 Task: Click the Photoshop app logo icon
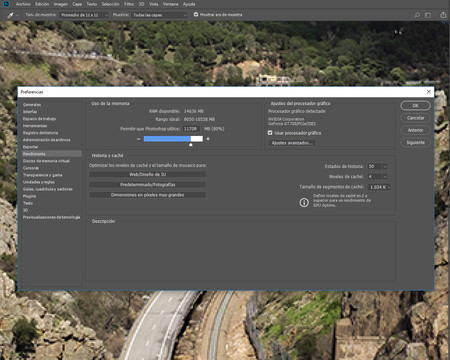[x=6, y=4]
